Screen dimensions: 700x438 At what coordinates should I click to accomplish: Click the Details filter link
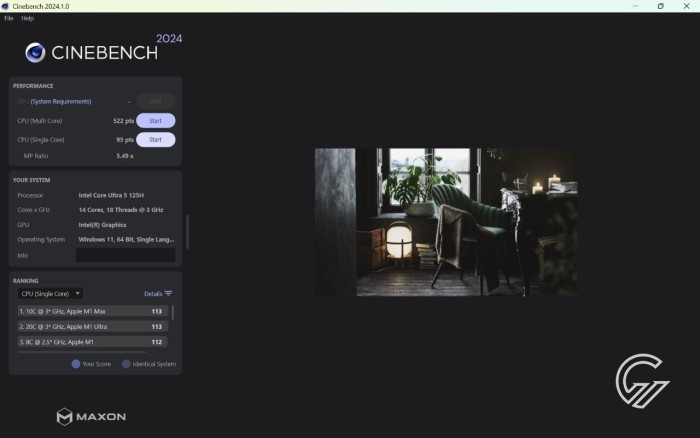point(153,294)
